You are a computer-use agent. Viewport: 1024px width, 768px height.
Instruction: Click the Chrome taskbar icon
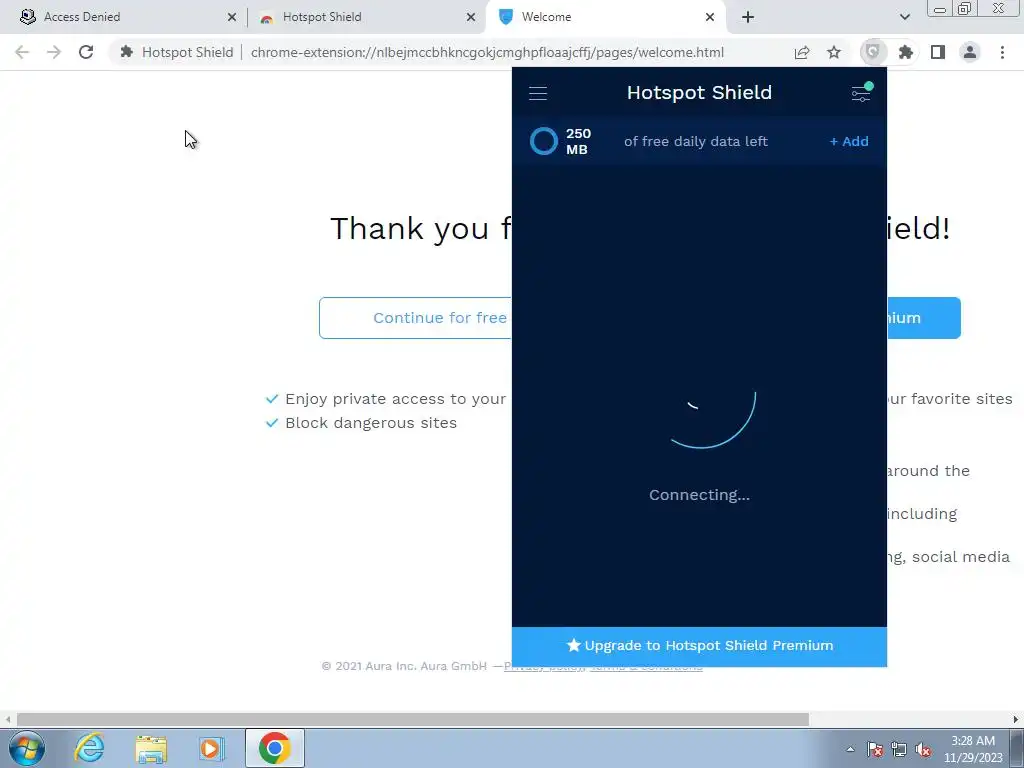click(275, 748)
